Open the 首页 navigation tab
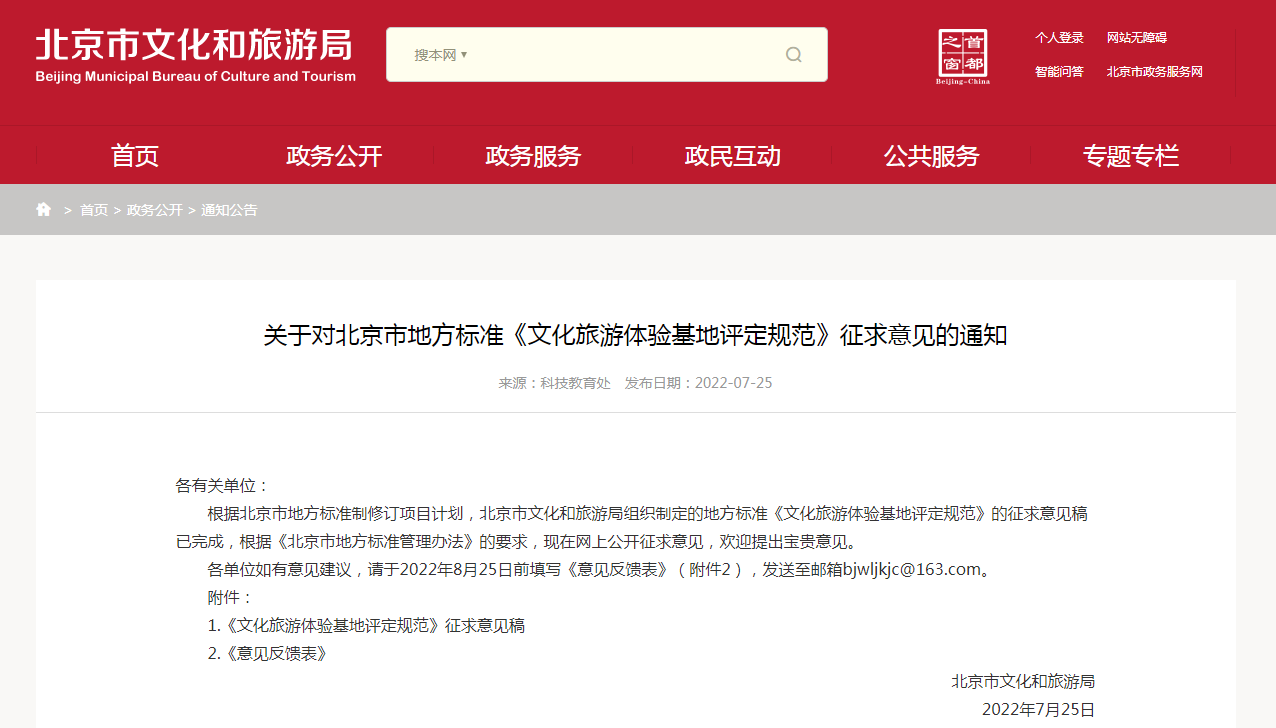This screenshot has width=1276, height=728. (x=135, y=156)
